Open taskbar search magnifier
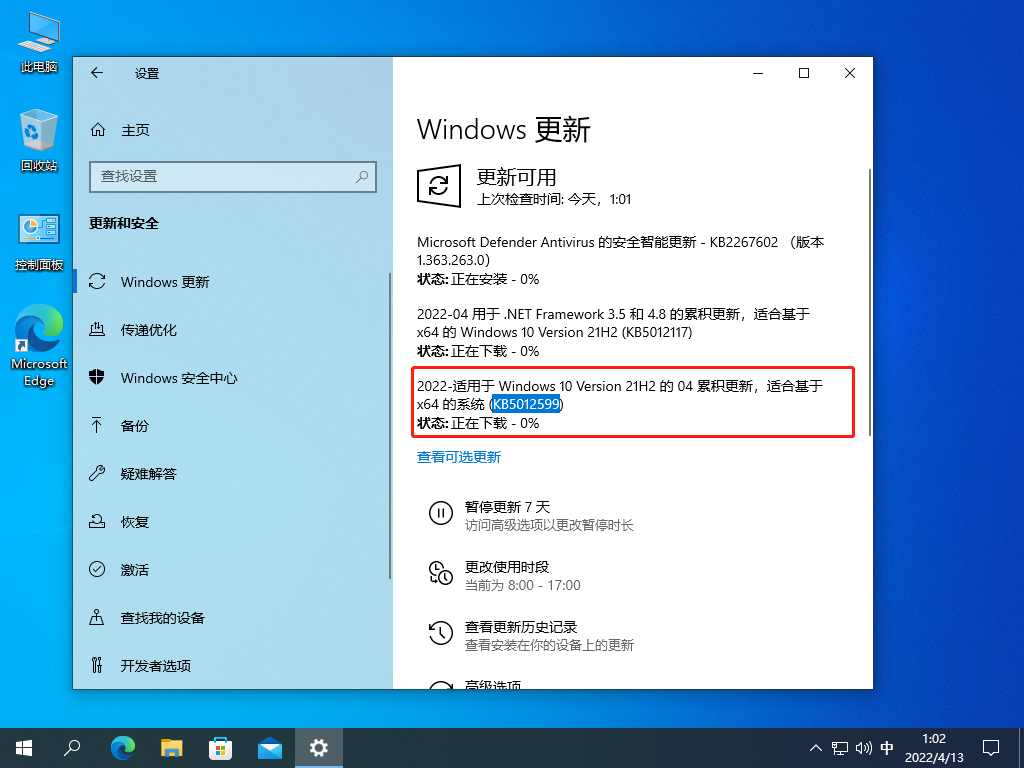 click(72, 748)
